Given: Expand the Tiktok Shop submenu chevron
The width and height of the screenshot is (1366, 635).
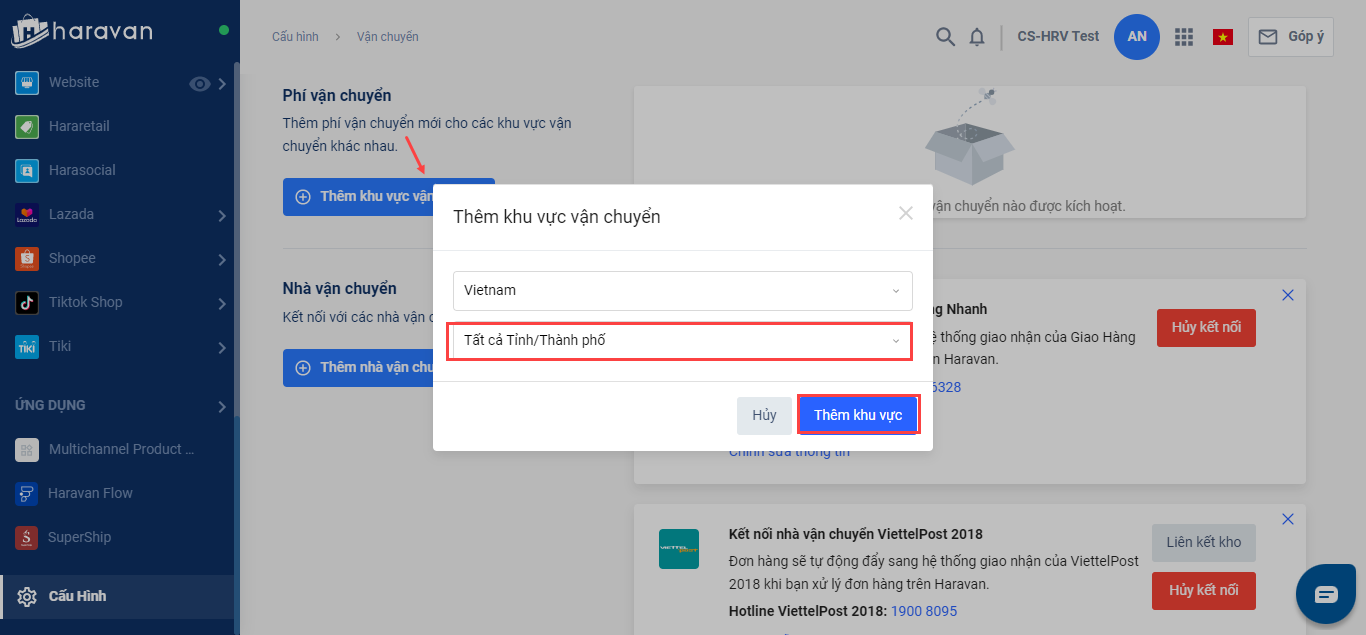Looking at the screenshot, I should coord(222,304).
